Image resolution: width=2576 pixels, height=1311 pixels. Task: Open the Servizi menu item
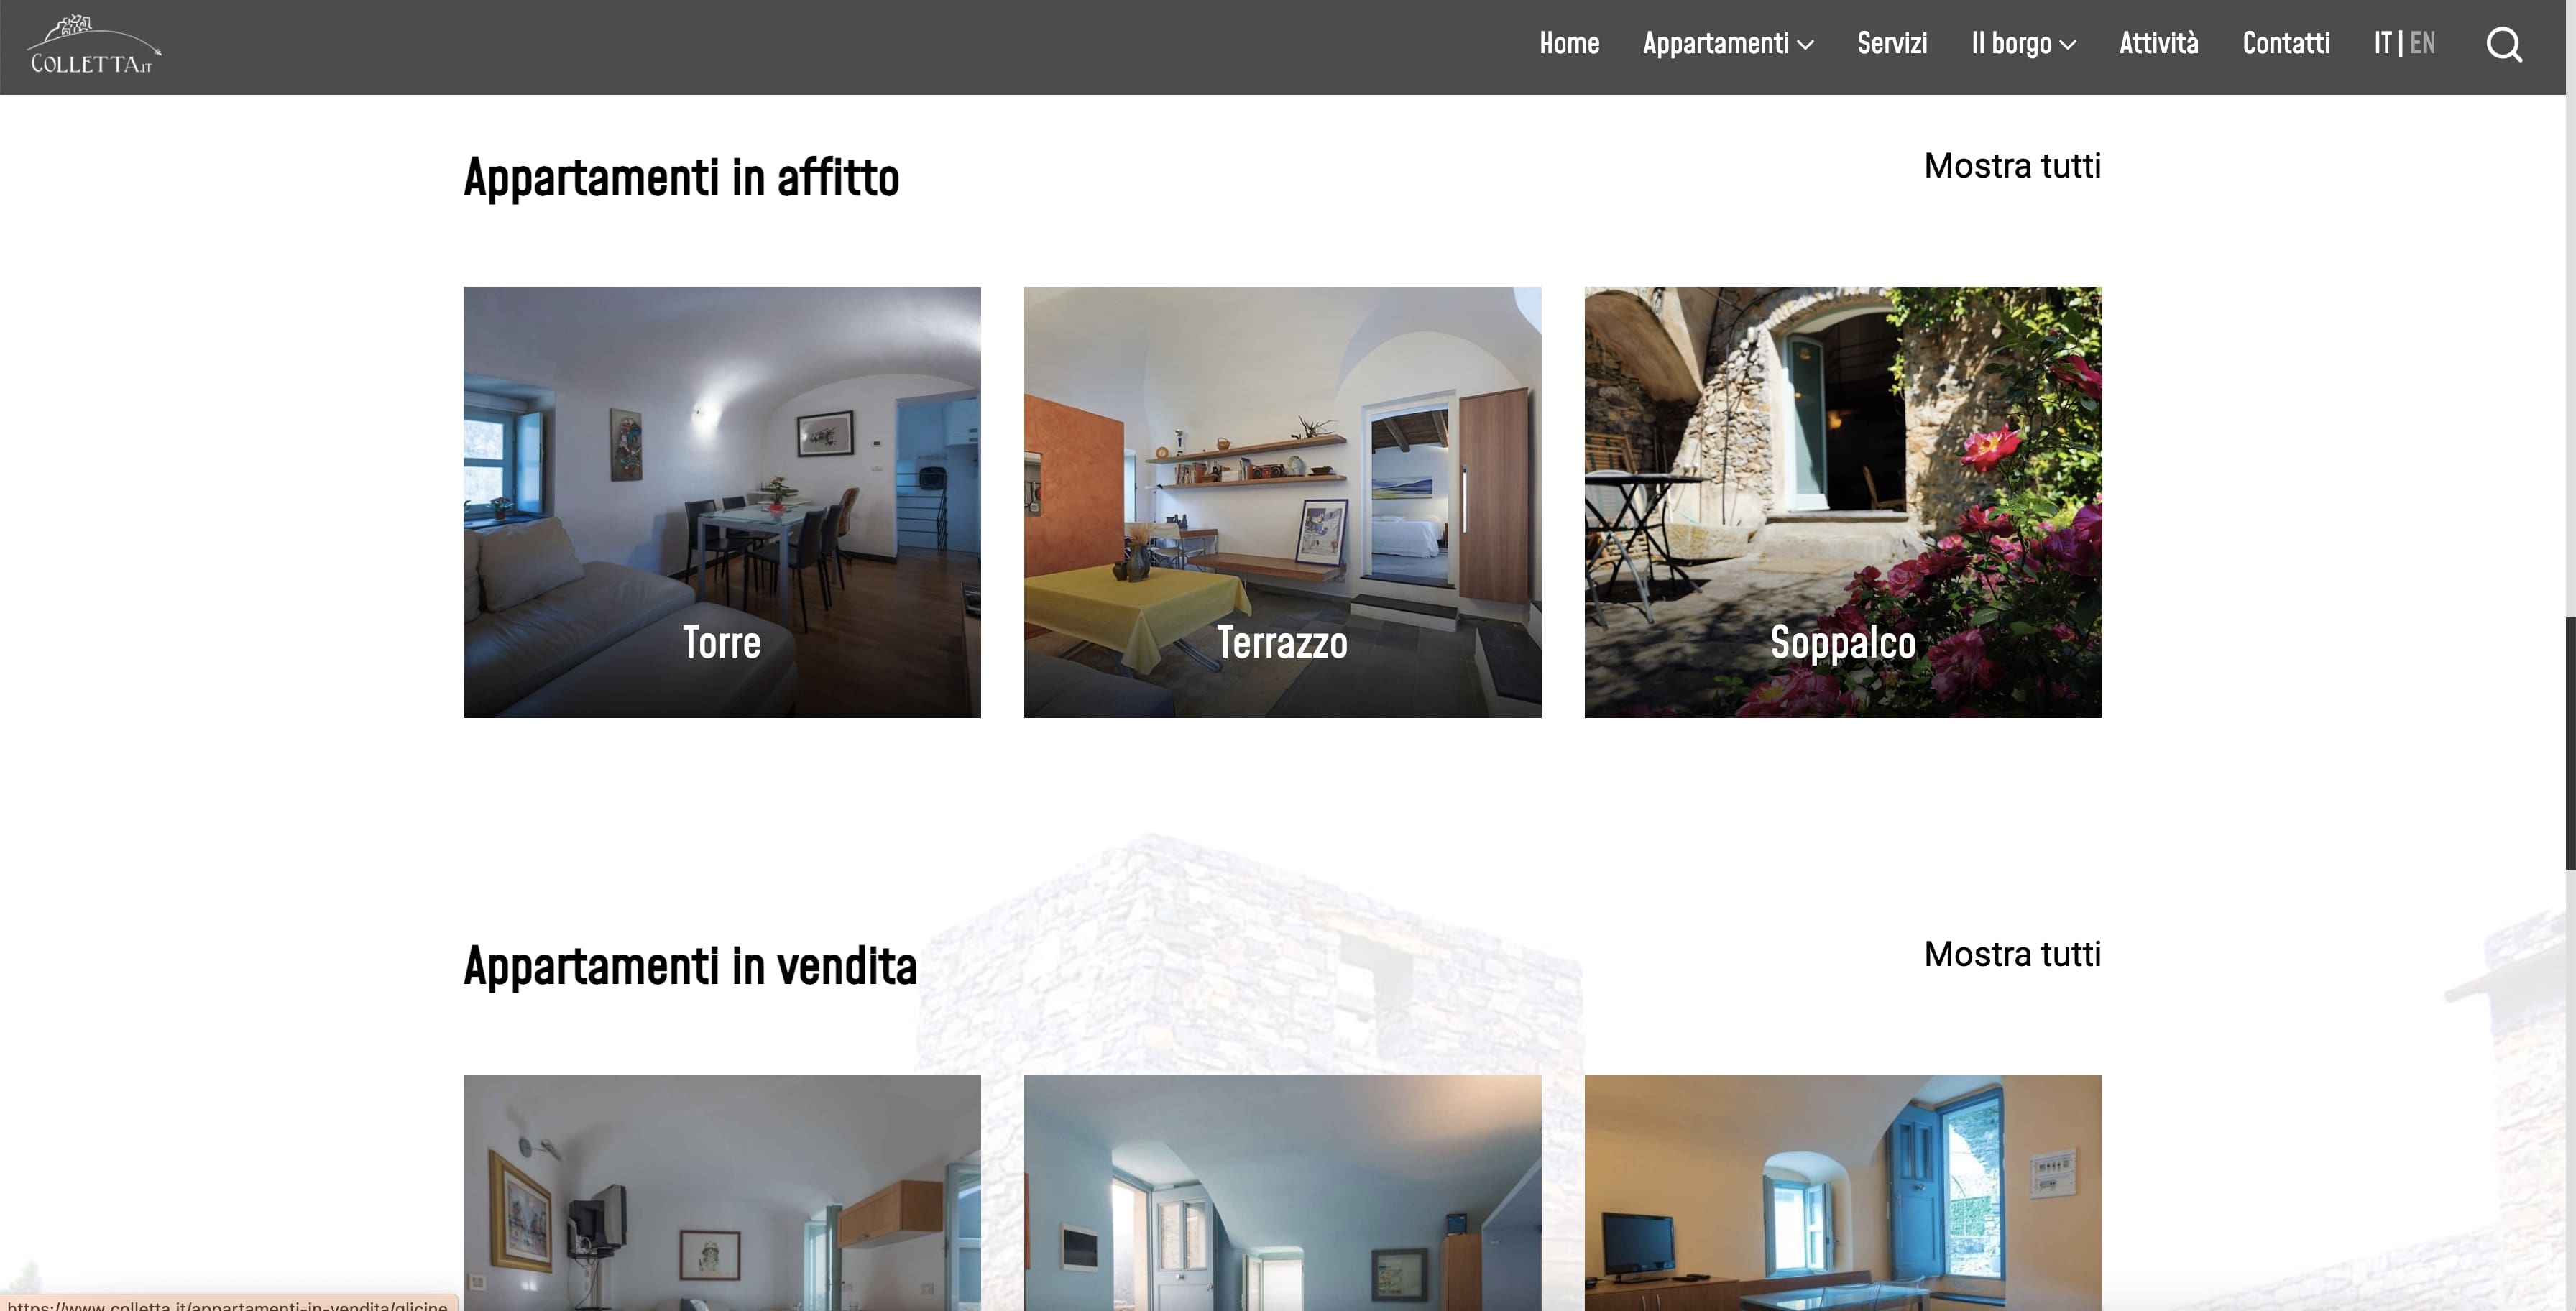pos(1892,43)
